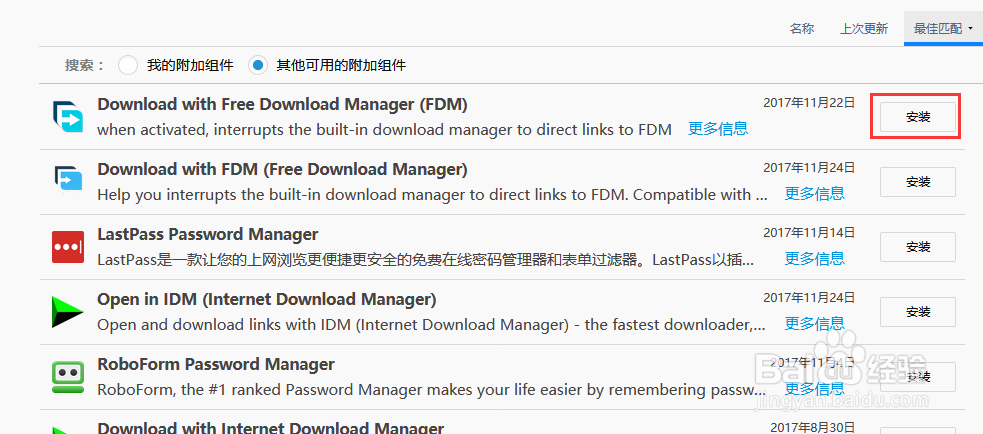Click the RoboForm Password Manager robot icon
The image size is (983, 434).
68,376
